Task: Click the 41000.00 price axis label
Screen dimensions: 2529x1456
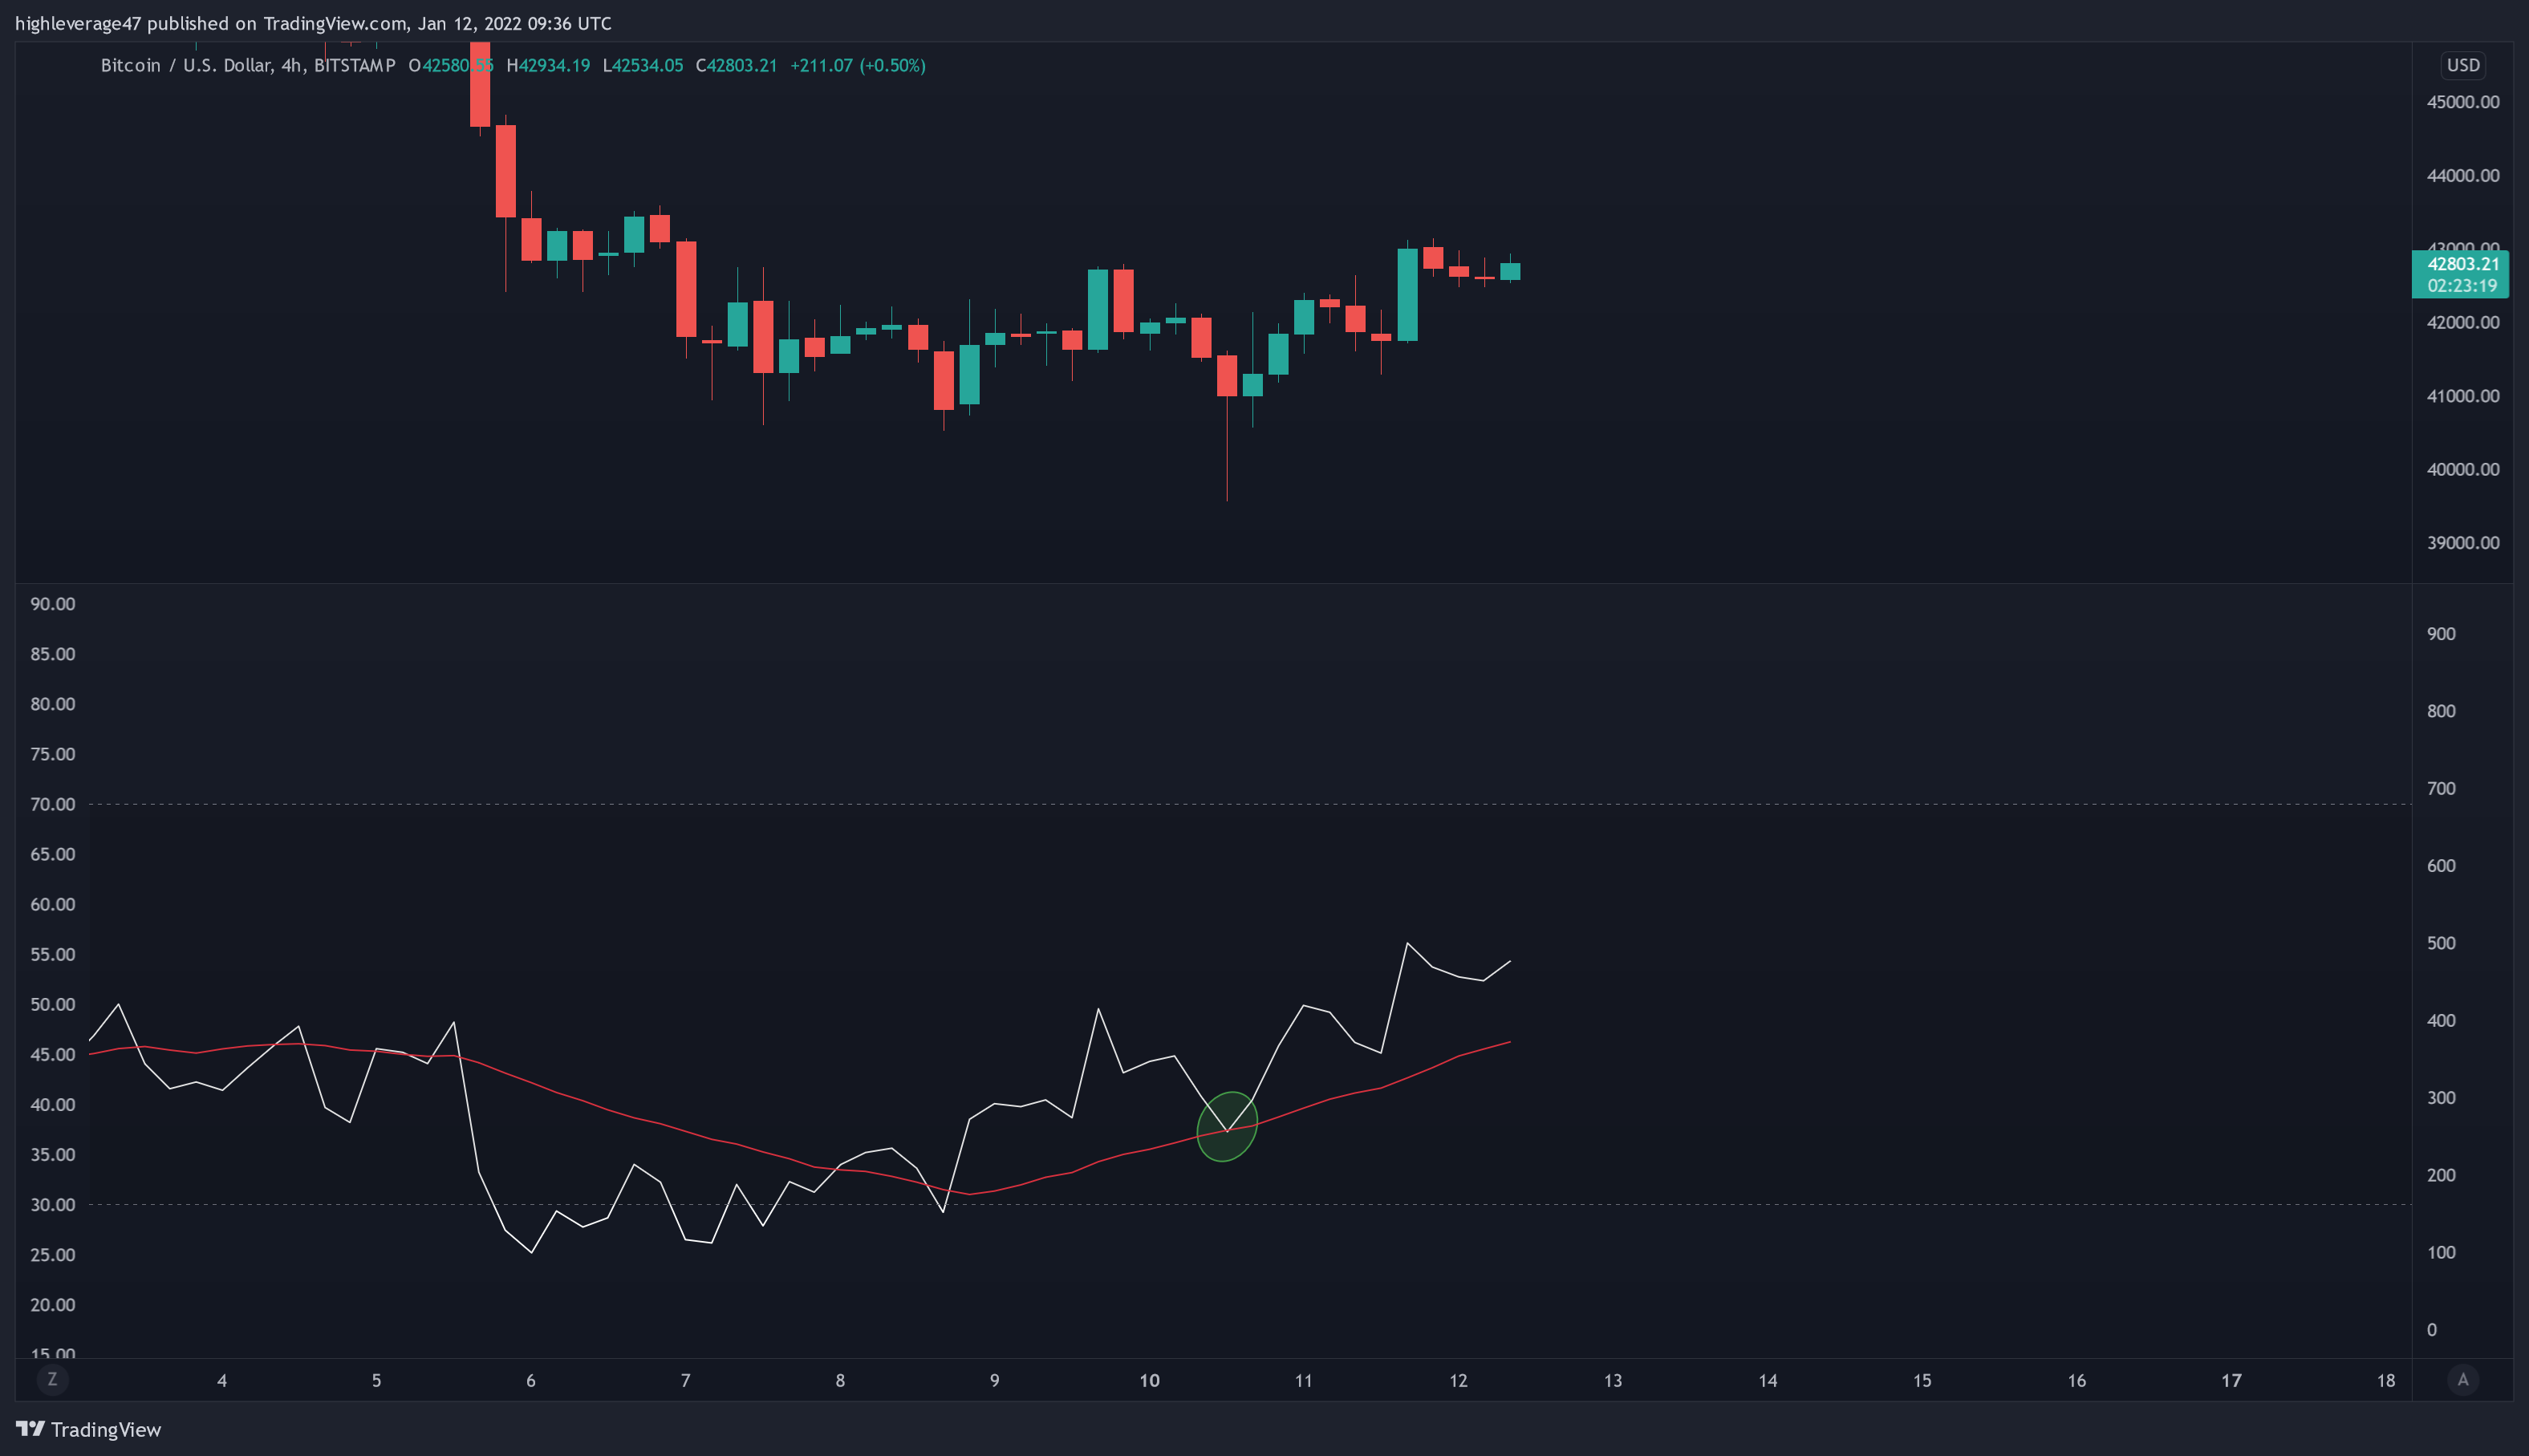Action: pos(2463,396)
